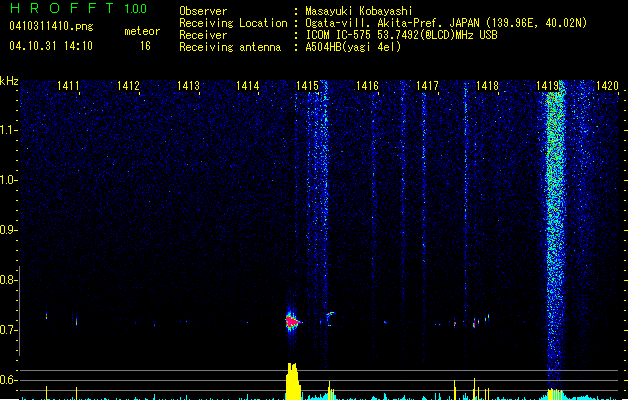629x400 pixels.
Task: Click the 1414 time axis marker
Action: (x=248, y=85)
